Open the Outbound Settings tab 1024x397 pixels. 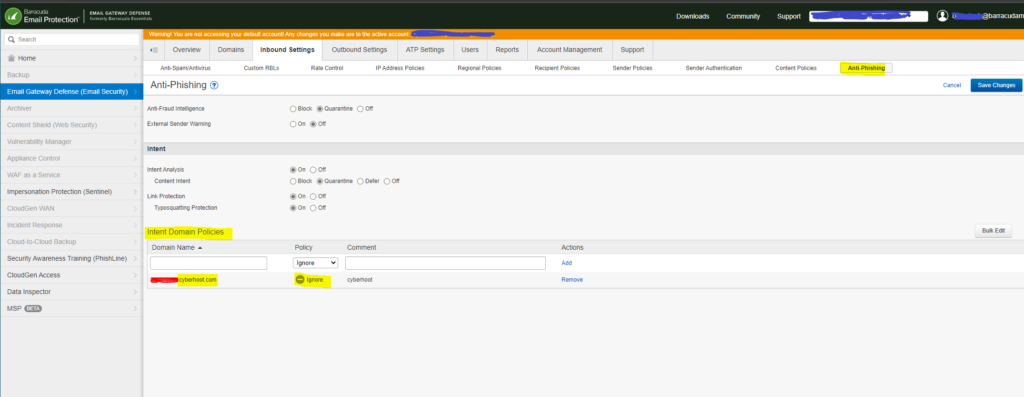(x=359, y=50)
